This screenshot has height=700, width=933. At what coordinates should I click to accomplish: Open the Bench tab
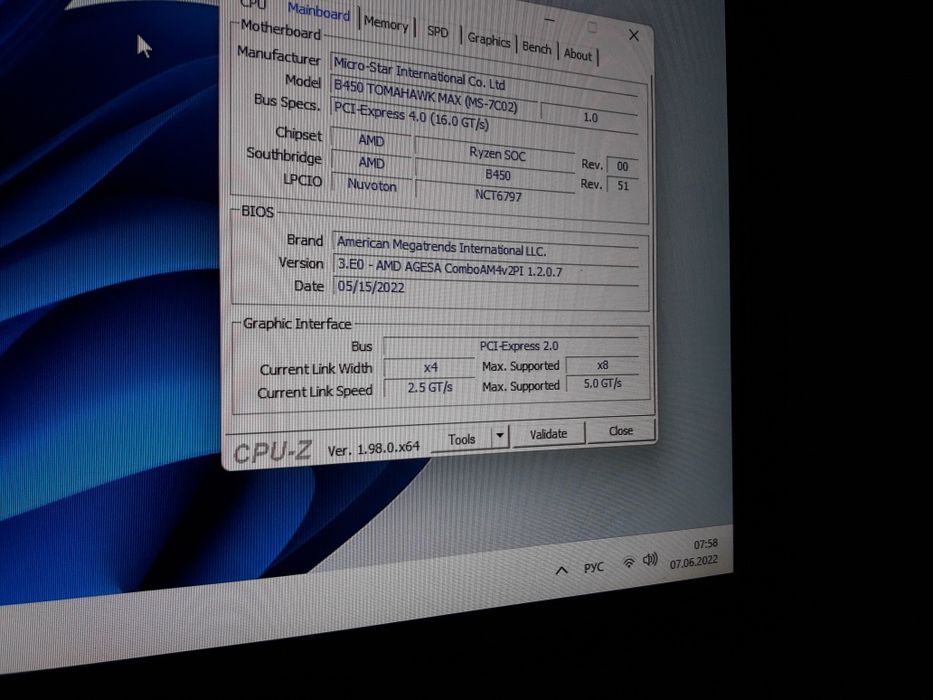click(536, 48)
